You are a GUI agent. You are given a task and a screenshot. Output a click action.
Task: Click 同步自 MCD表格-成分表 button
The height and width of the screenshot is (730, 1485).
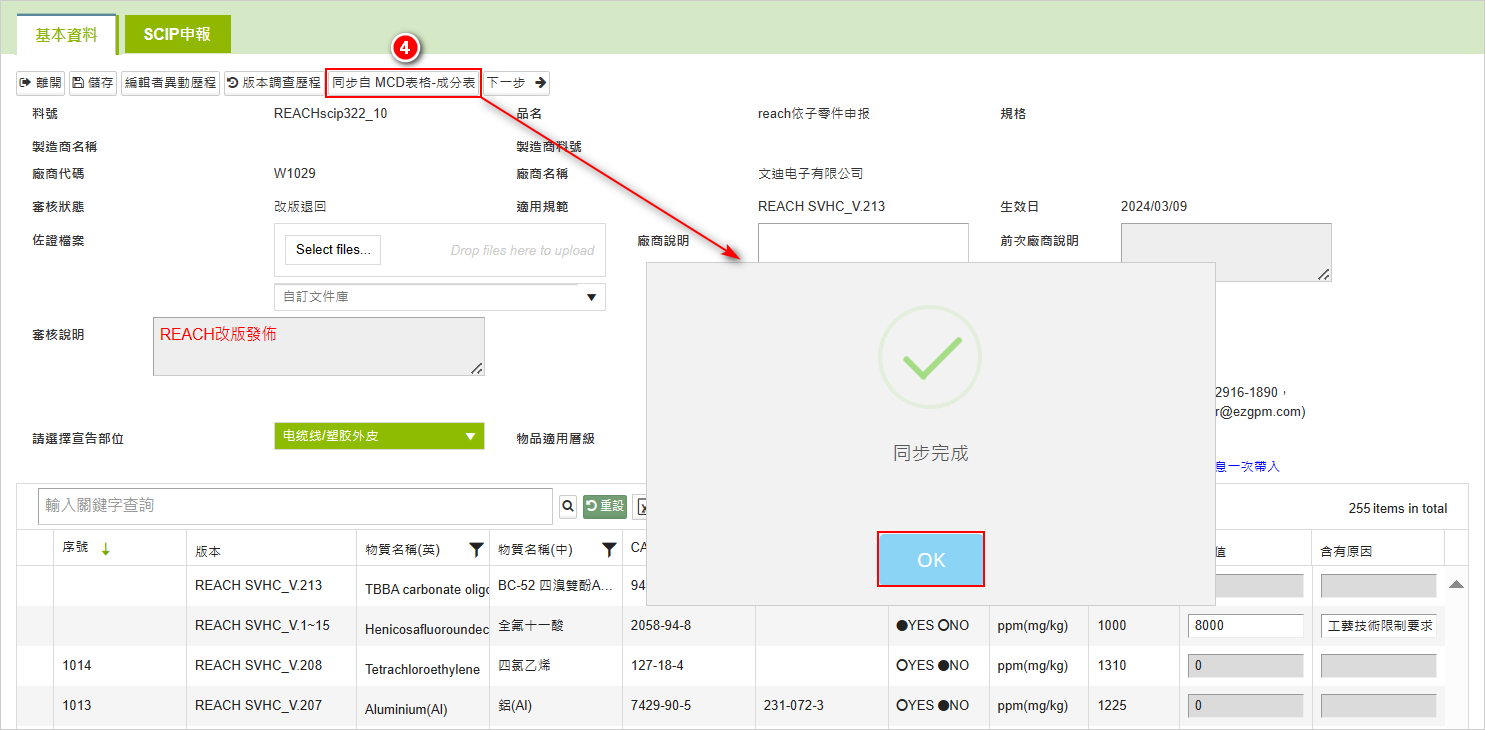[x=404, y=83]
